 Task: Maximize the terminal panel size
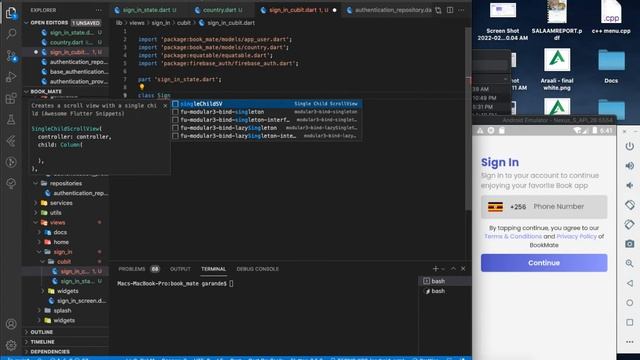click(x=453, y=269)
